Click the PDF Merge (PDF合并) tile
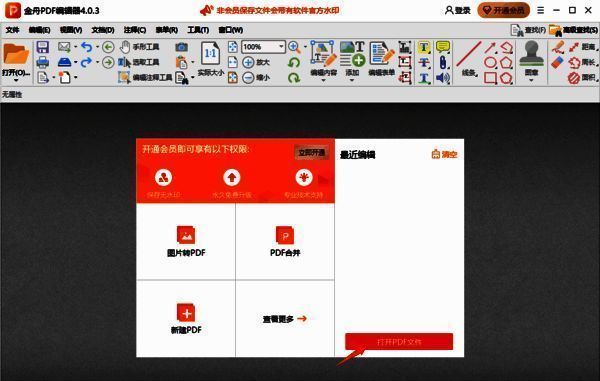The image size is (600, 381). tap(285, 242)
